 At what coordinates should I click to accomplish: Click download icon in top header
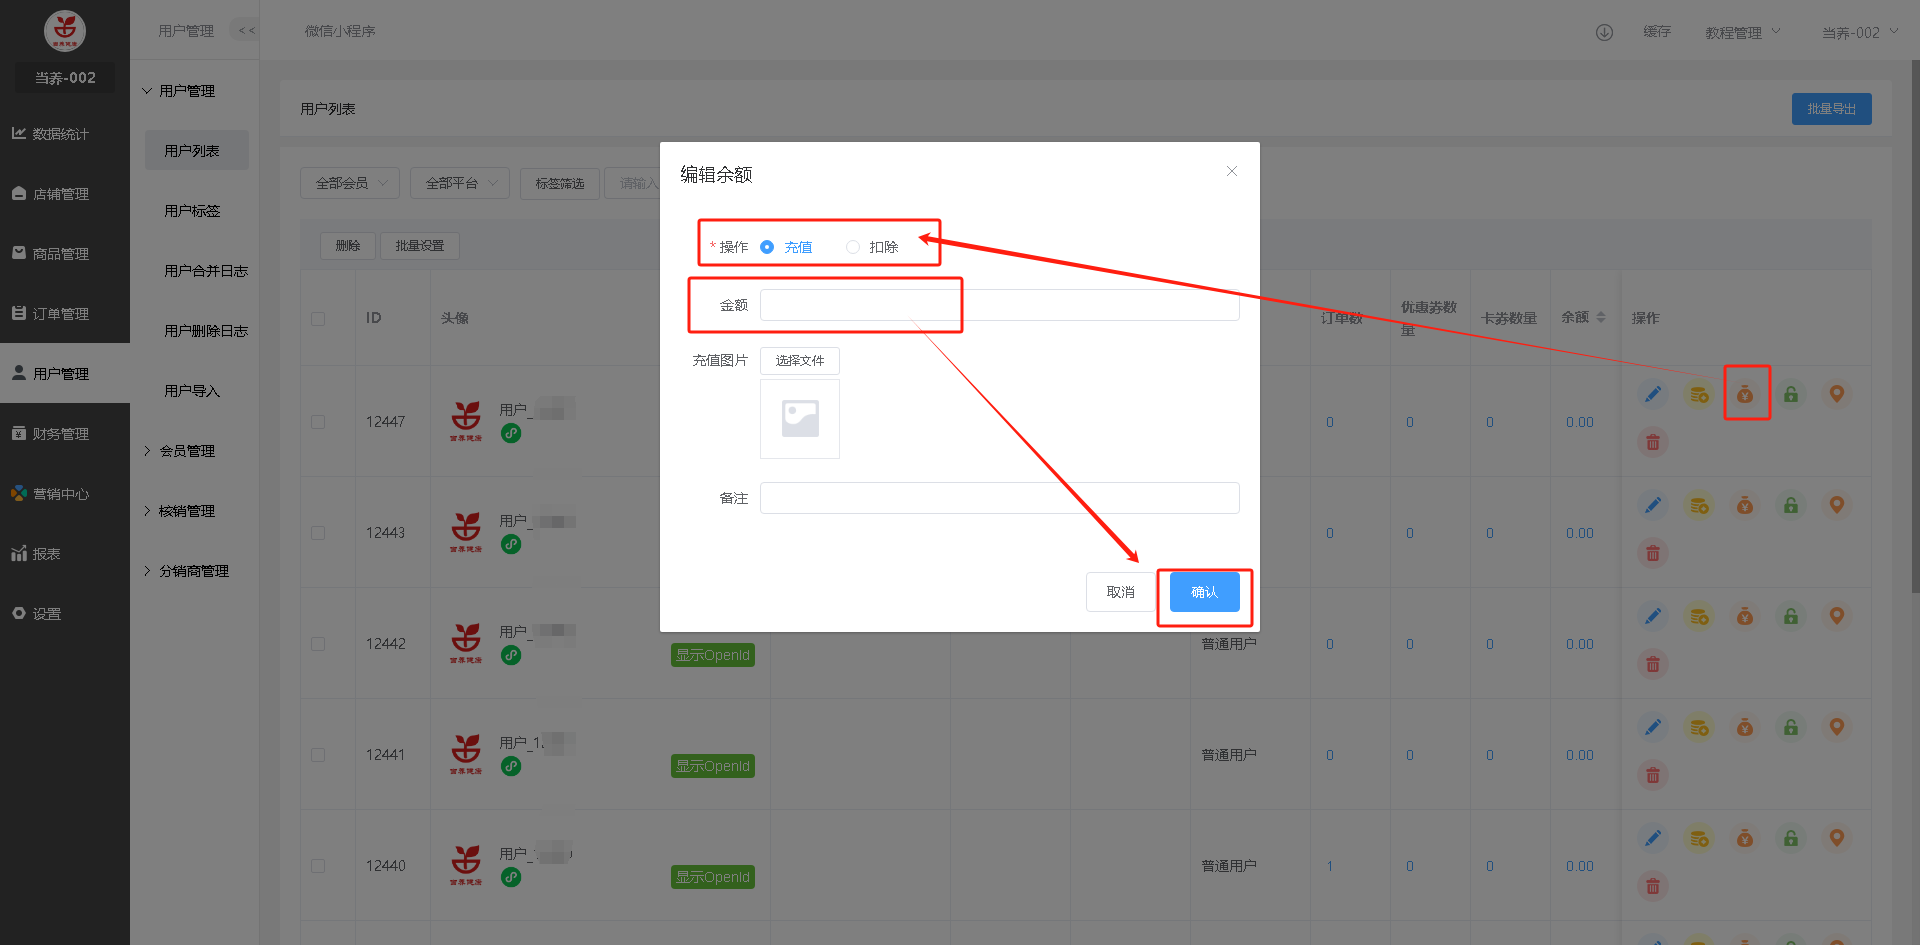coord(1604,32)
